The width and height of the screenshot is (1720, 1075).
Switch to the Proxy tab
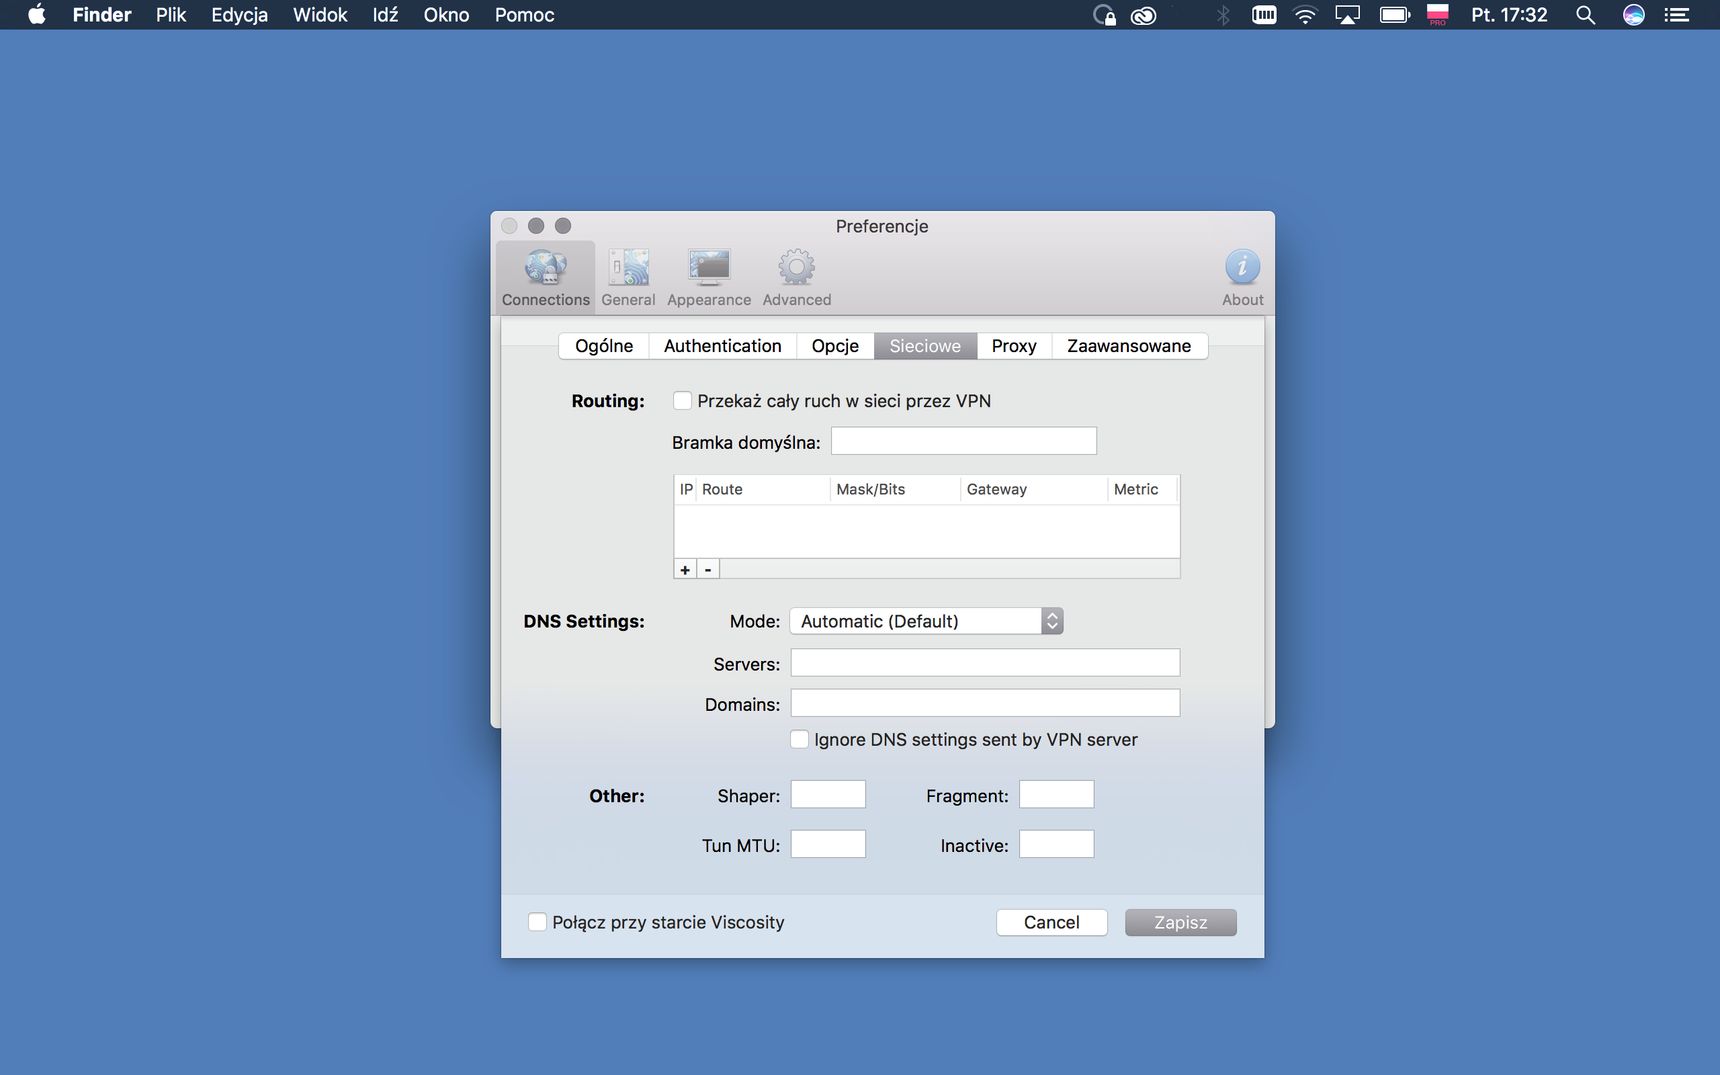point(1014,346)
